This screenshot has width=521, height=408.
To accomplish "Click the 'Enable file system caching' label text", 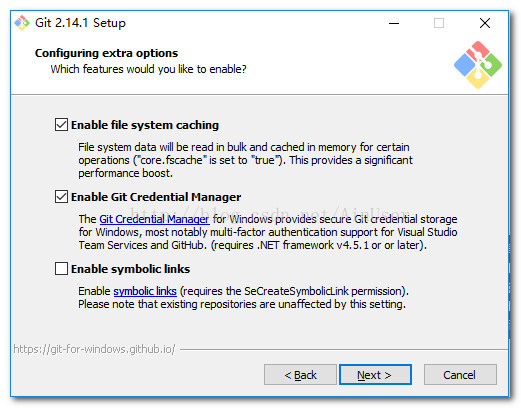I will point(145,125).
